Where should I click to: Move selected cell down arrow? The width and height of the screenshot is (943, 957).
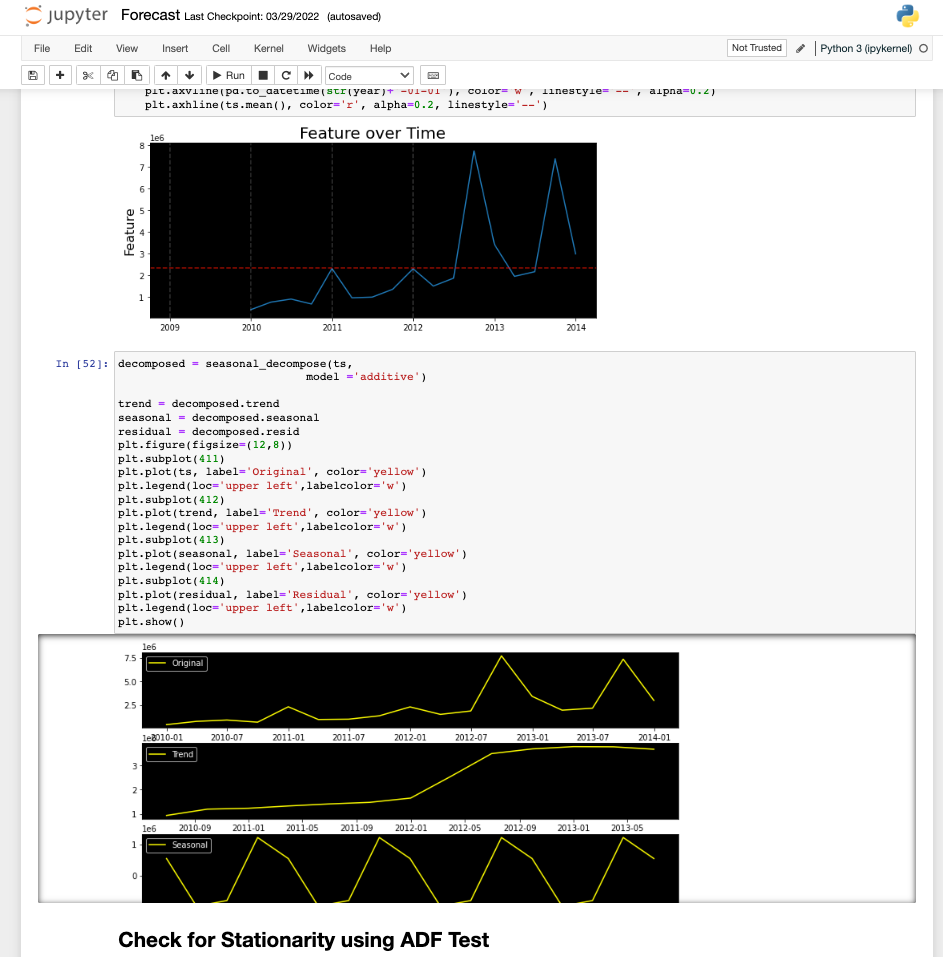click(x=189, y=75)
